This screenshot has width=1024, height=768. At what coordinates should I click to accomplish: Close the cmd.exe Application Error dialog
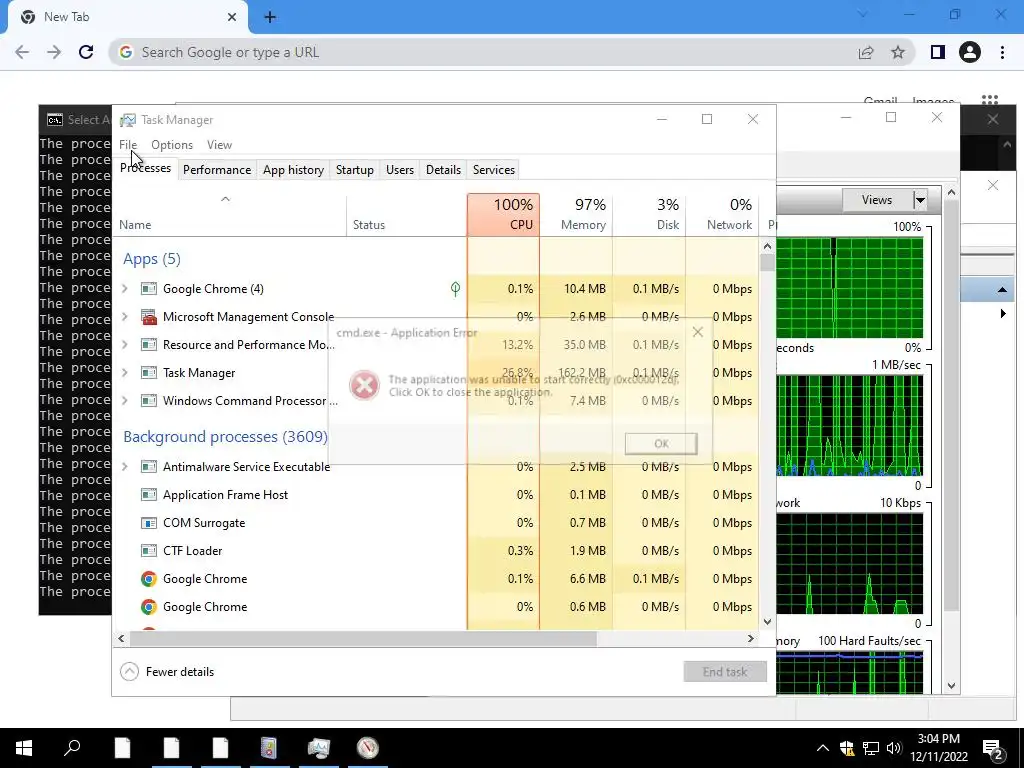[697, 332]
